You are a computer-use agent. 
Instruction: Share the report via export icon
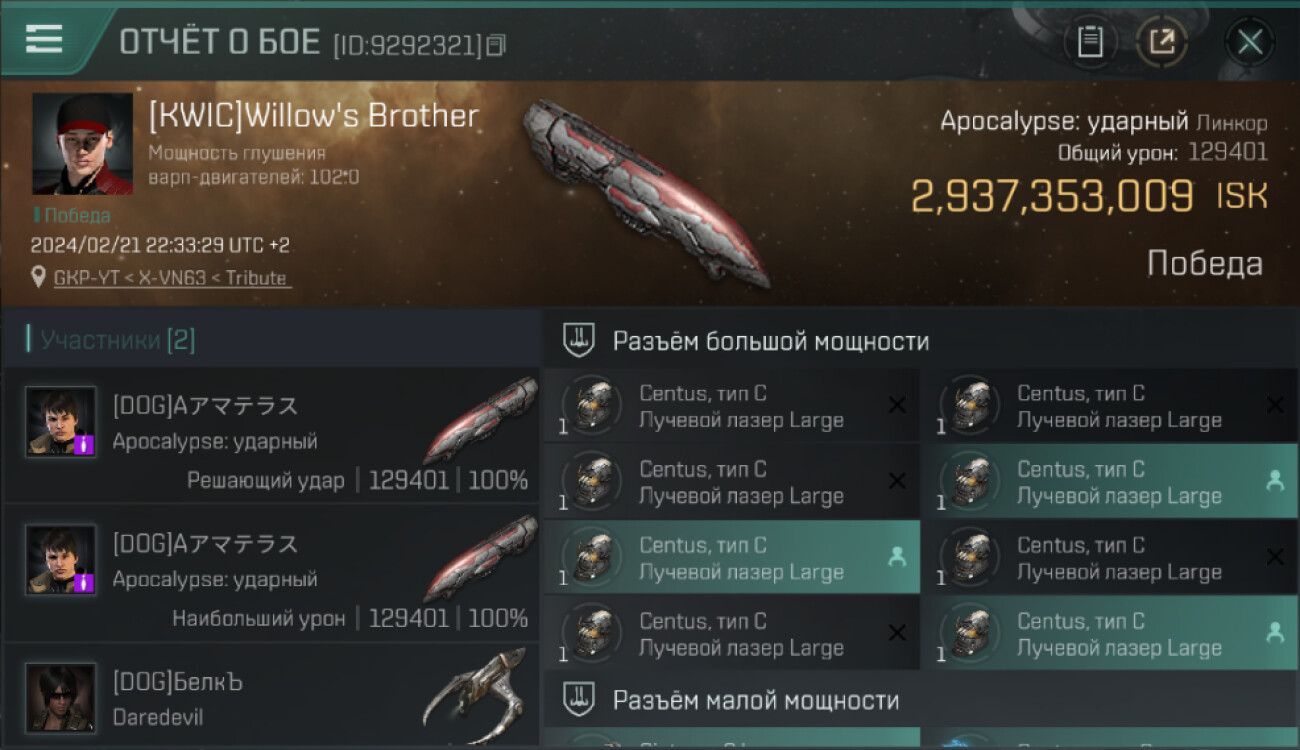[x=1162, y=42]
